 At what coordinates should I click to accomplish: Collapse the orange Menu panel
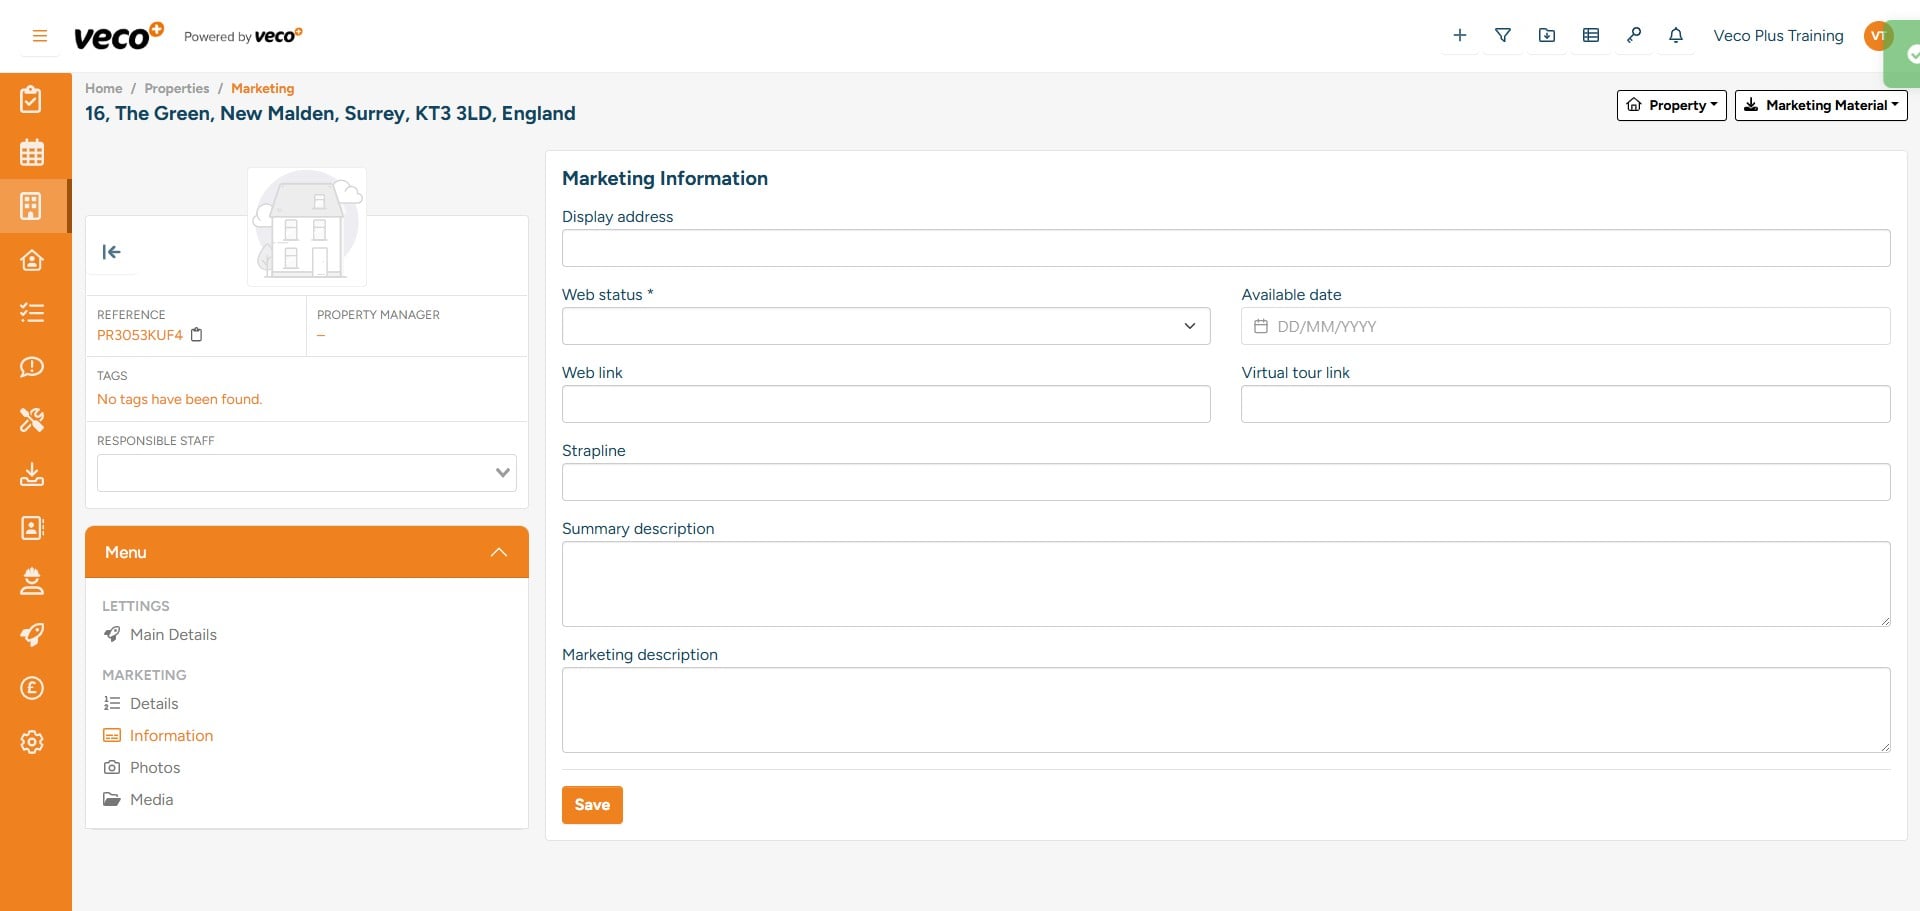(498, 552)
